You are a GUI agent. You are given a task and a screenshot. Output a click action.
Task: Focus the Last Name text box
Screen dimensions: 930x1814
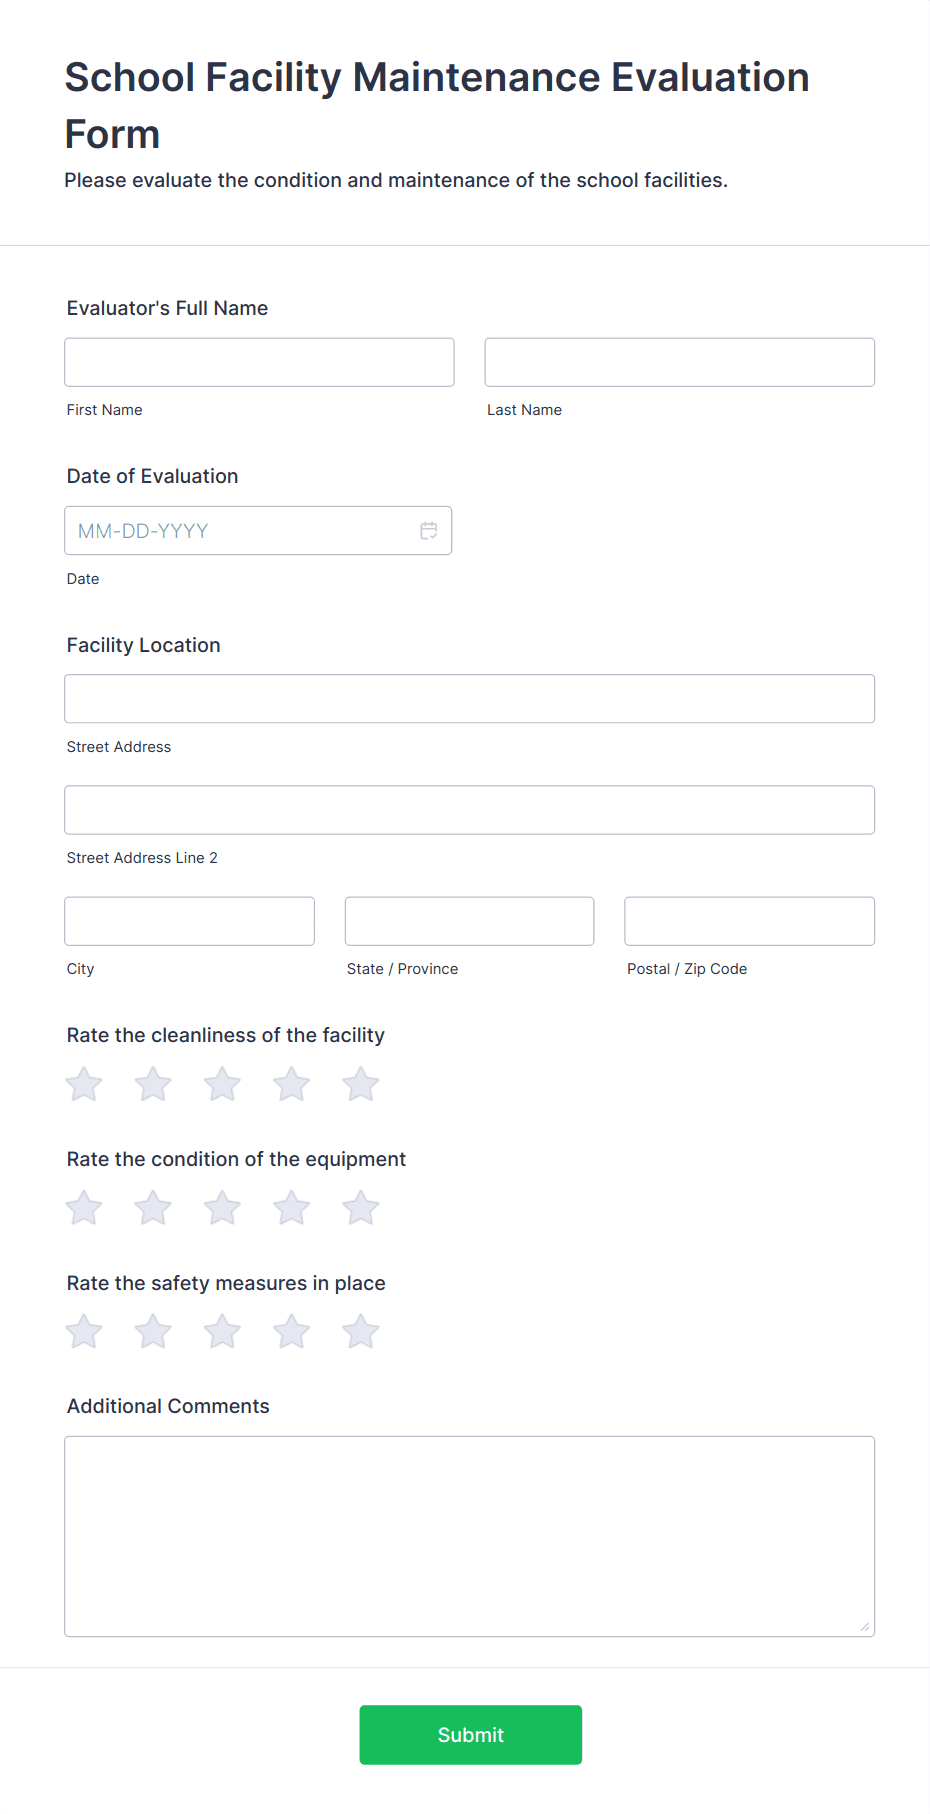pos(680,362)
